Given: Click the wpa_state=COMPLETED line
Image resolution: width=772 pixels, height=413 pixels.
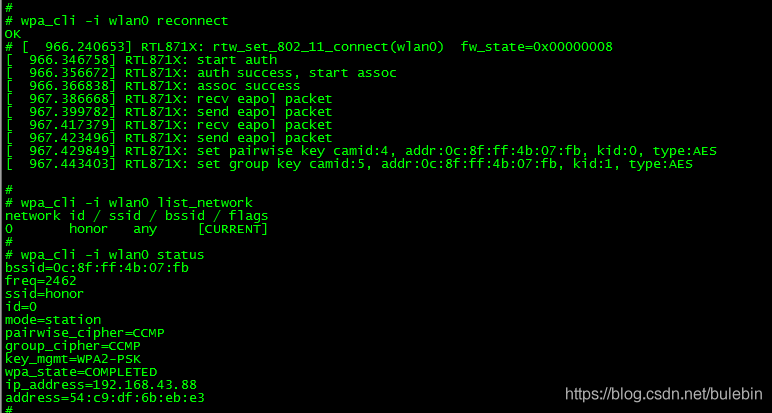Looking at the screenshot, I should tap(81, 372).
